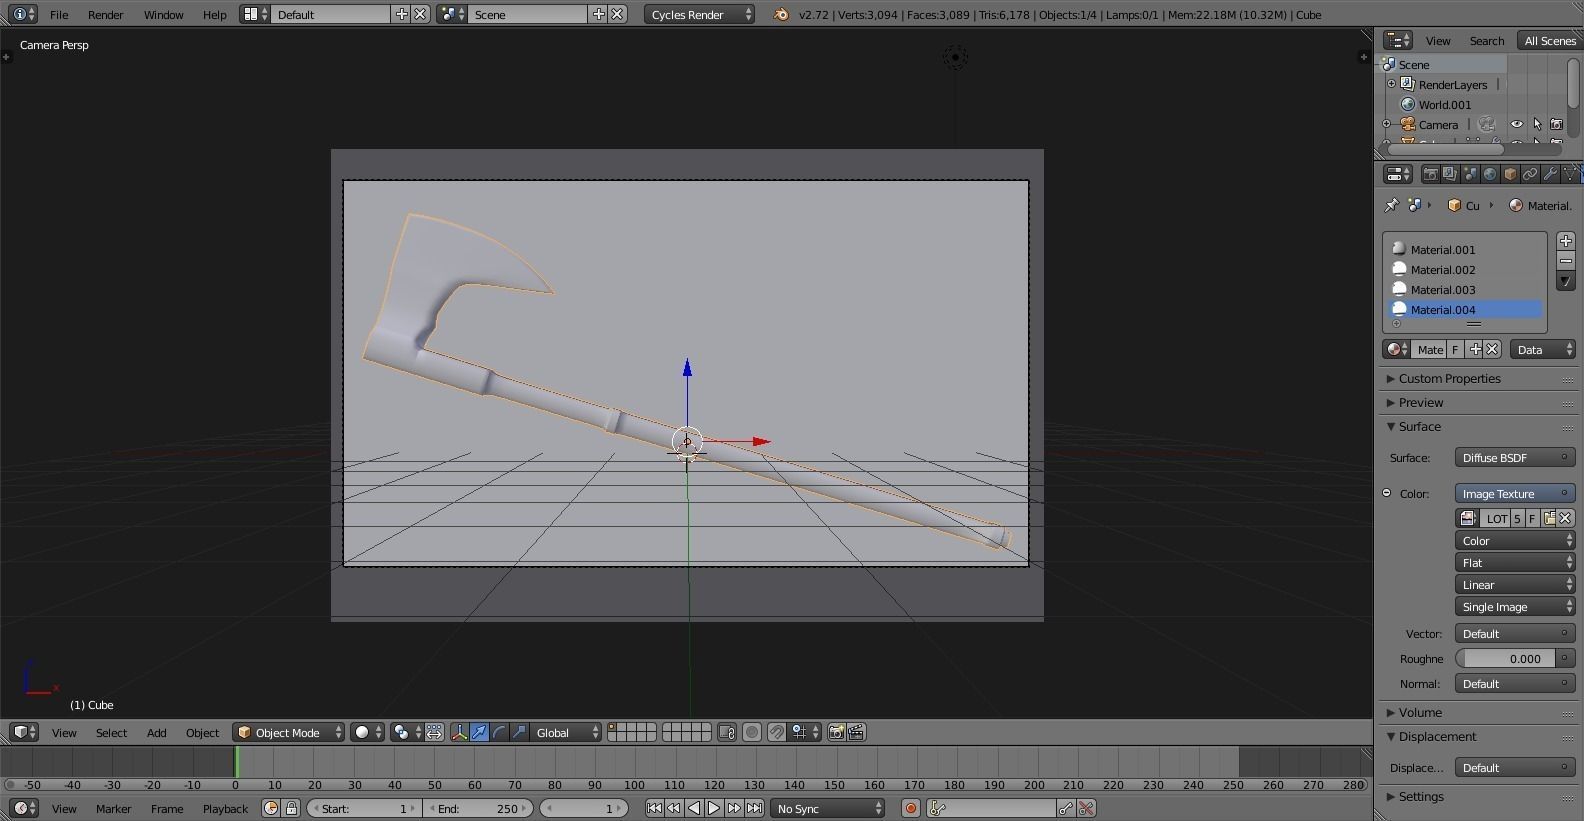
Task: Open the Window menu
Action: coord(163,15)
